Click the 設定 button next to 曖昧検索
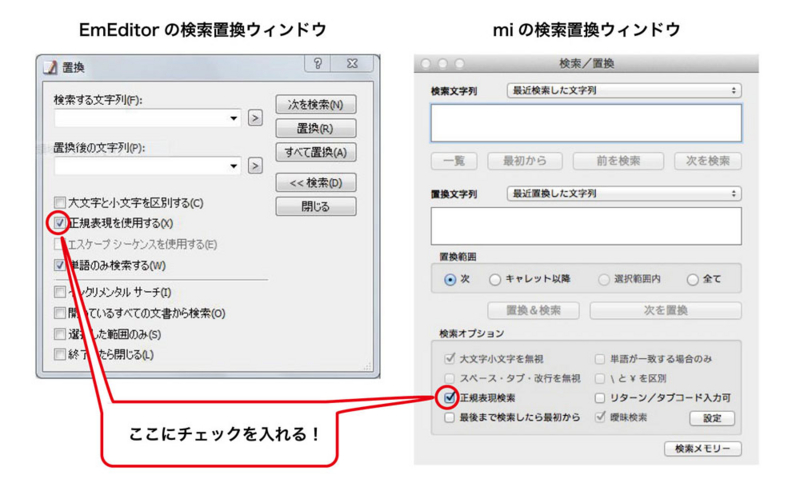The height and width of the screenshot is (491, 800). pos(712,418)
